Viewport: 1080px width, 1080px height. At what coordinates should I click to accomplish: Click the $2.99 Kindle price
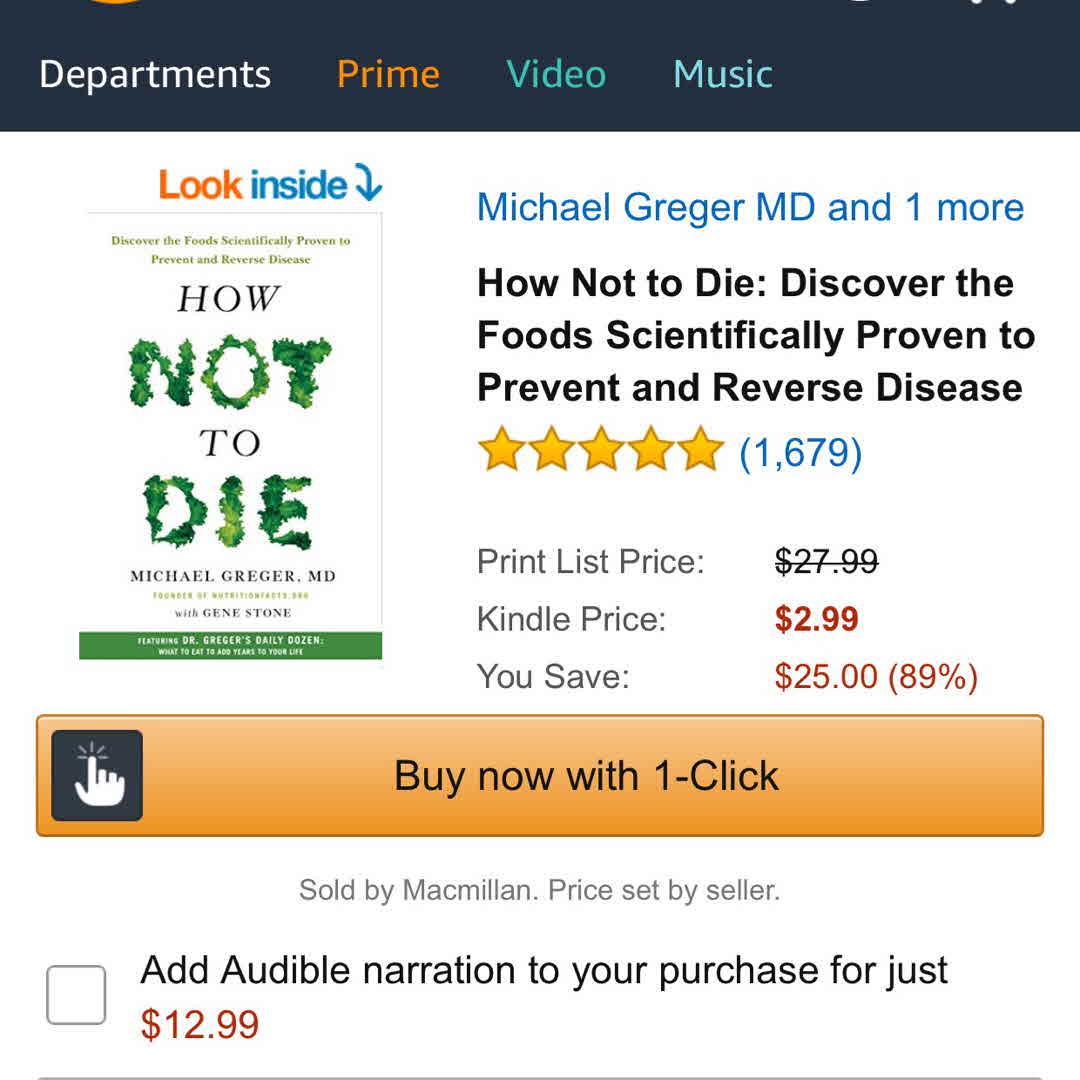(816, 619)
